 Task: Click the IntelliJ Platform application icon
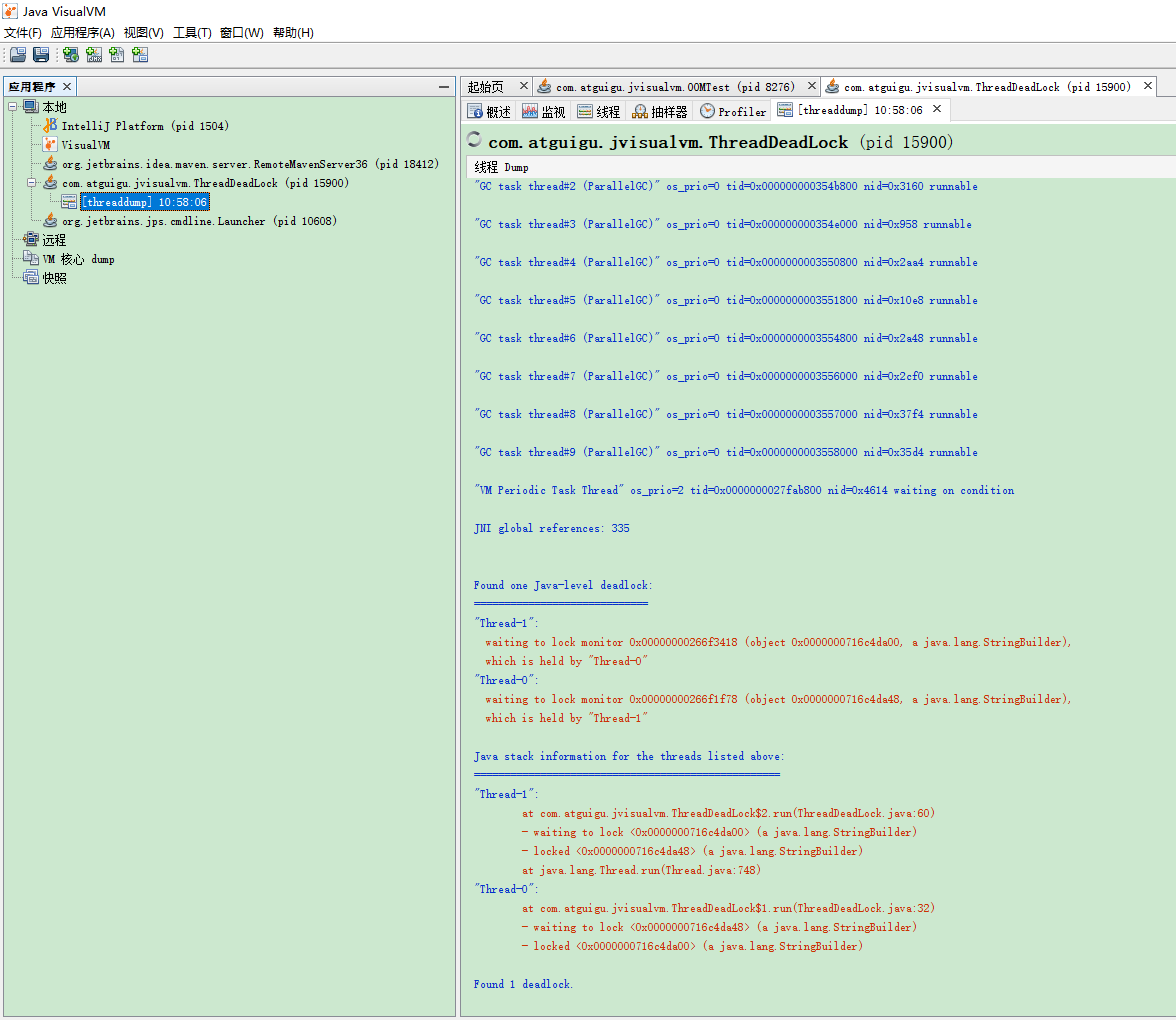point(50,126)
